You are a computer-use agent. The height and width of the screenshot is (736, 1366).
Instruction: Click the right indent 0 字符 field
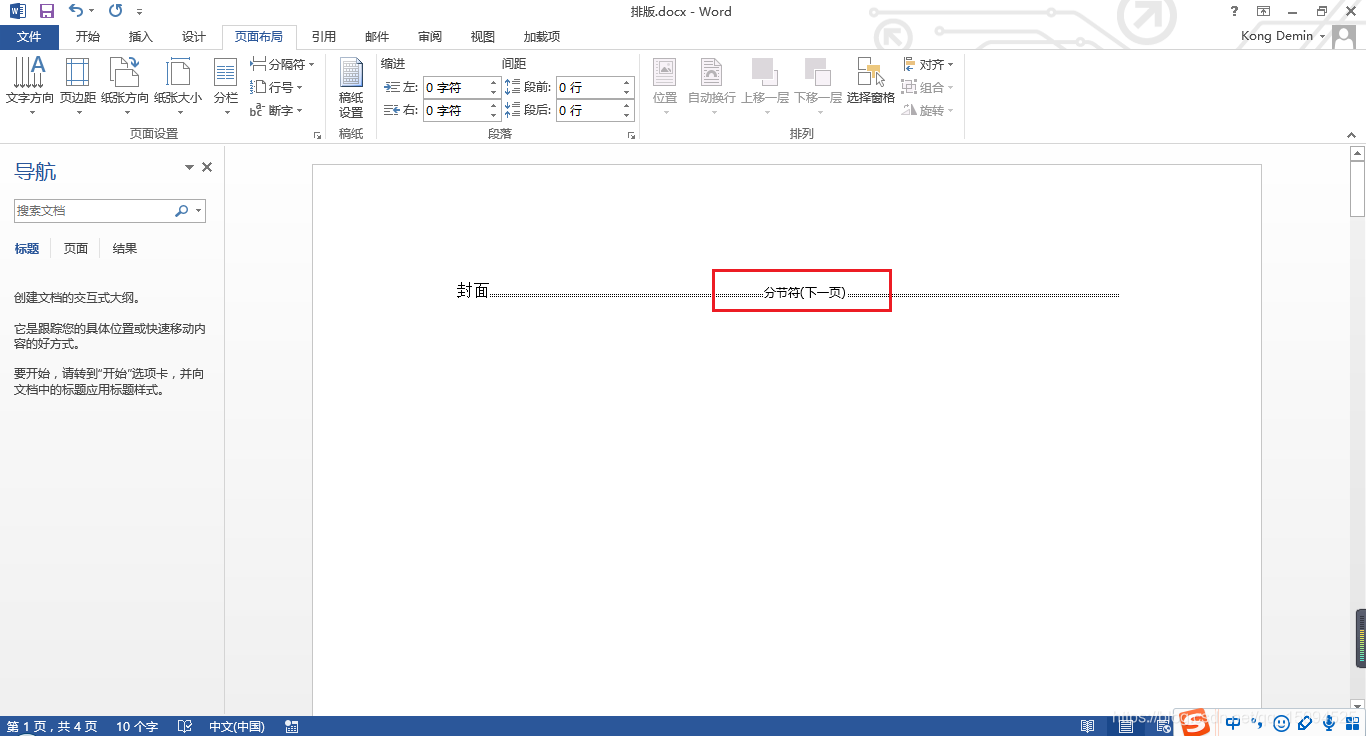pos(455,110)
